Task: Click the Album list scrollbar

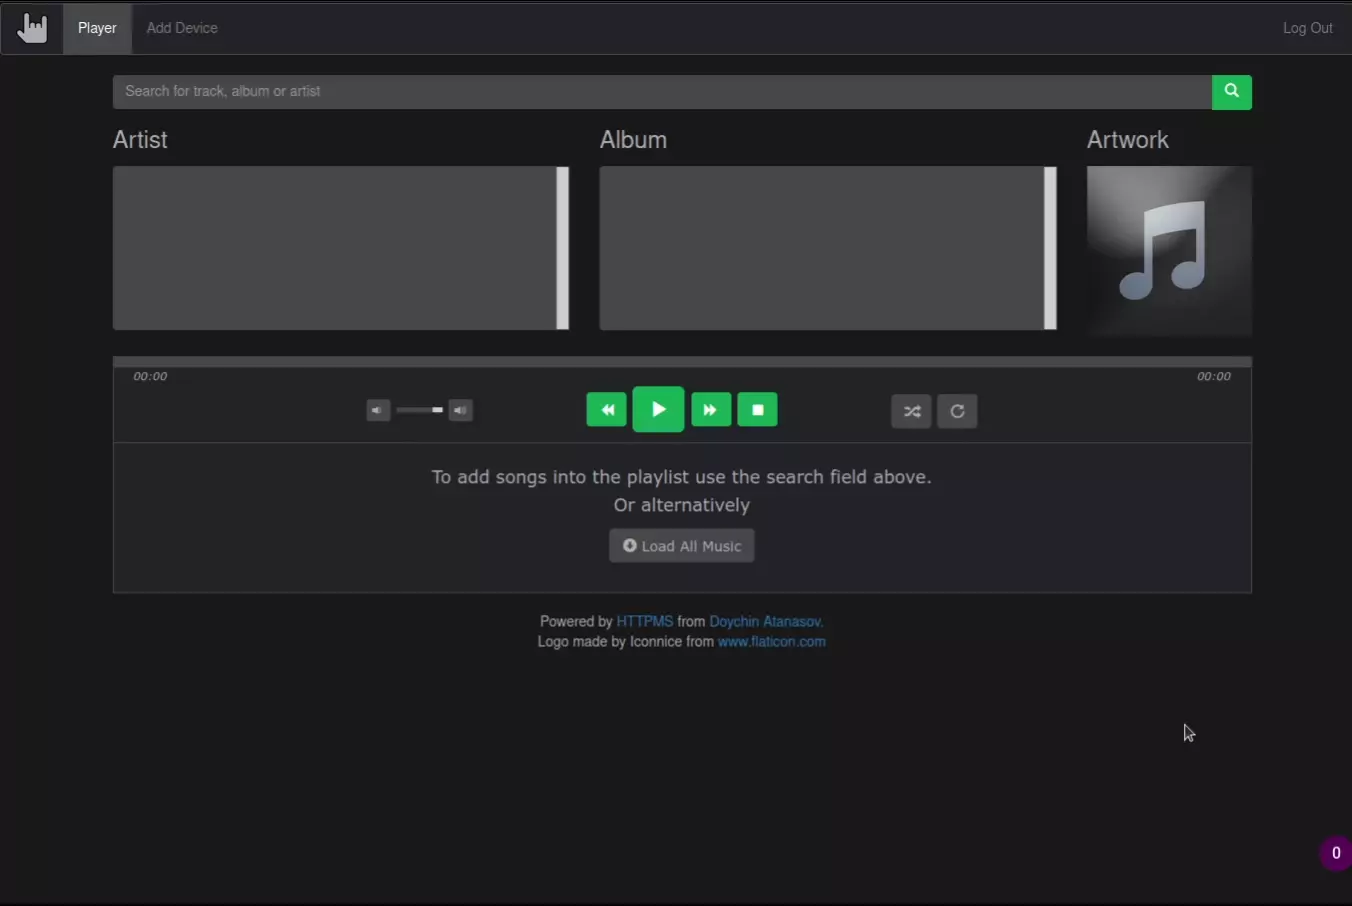Action: (1050, 248)
